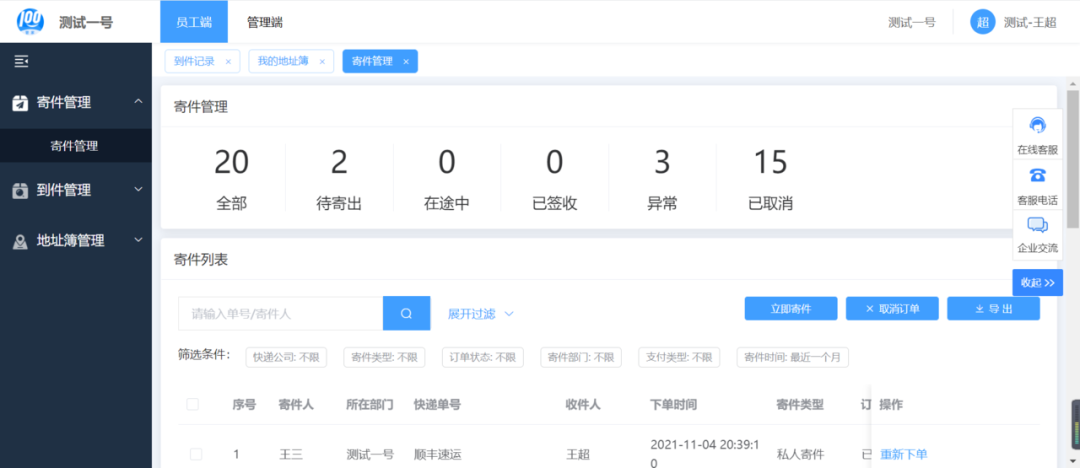Open 快递公司: 不限 filter
The width and height of the screenshot is (1080, 468).
(287, 358)
